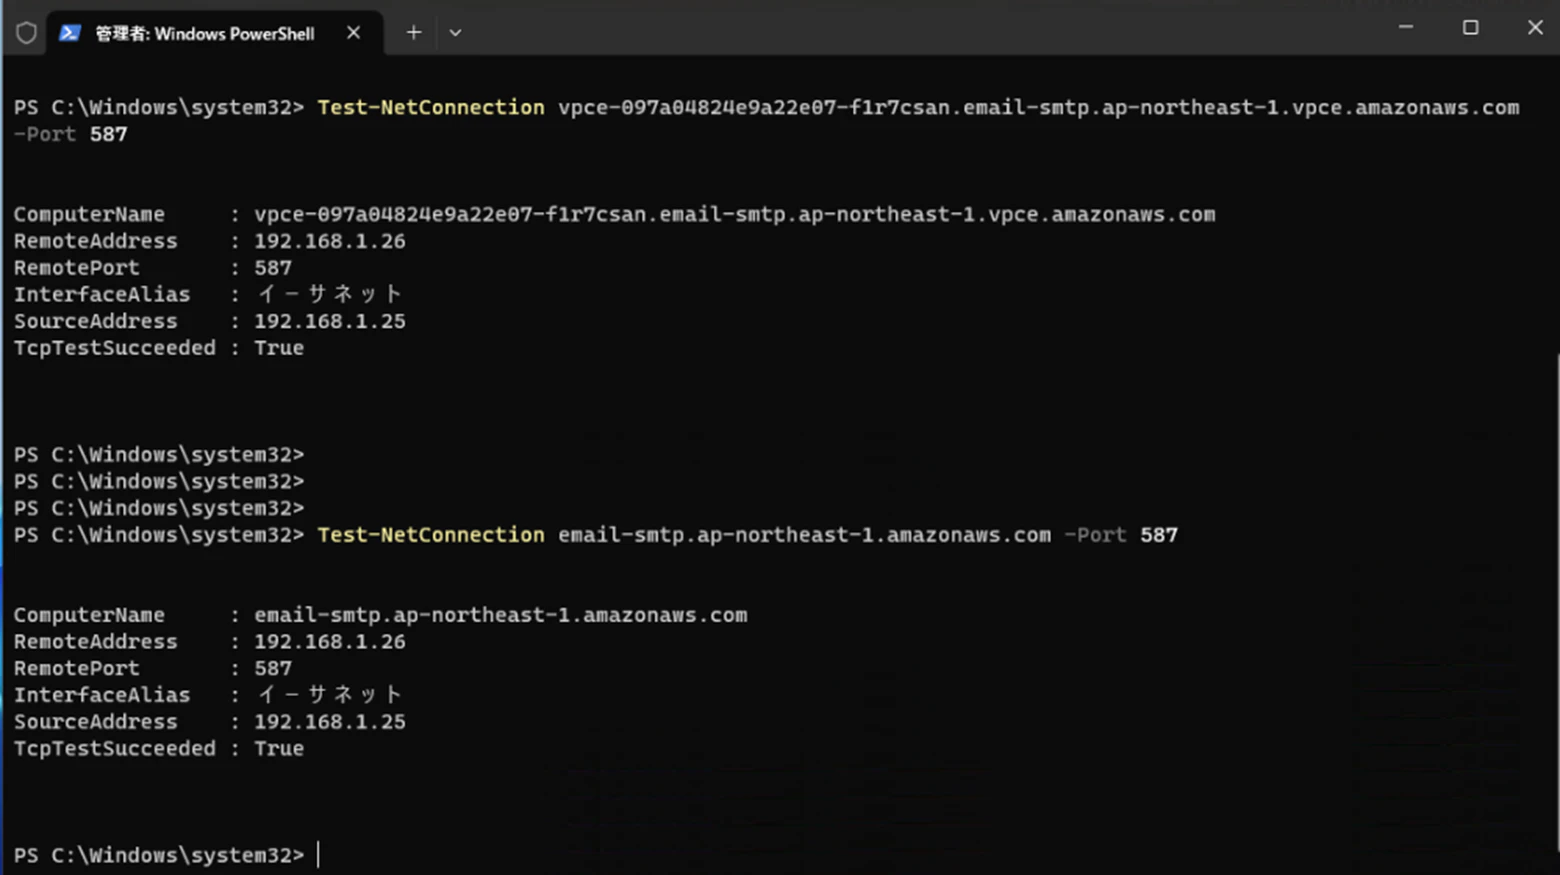
Task: Click the first ComputerName vpce value
Action: point(734,214)
